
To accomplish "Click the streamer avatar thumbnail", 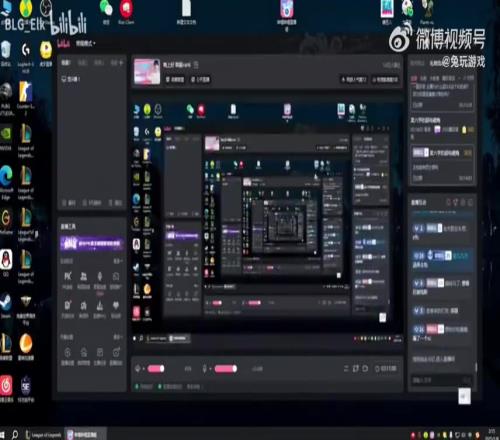I will coord(147,71).
